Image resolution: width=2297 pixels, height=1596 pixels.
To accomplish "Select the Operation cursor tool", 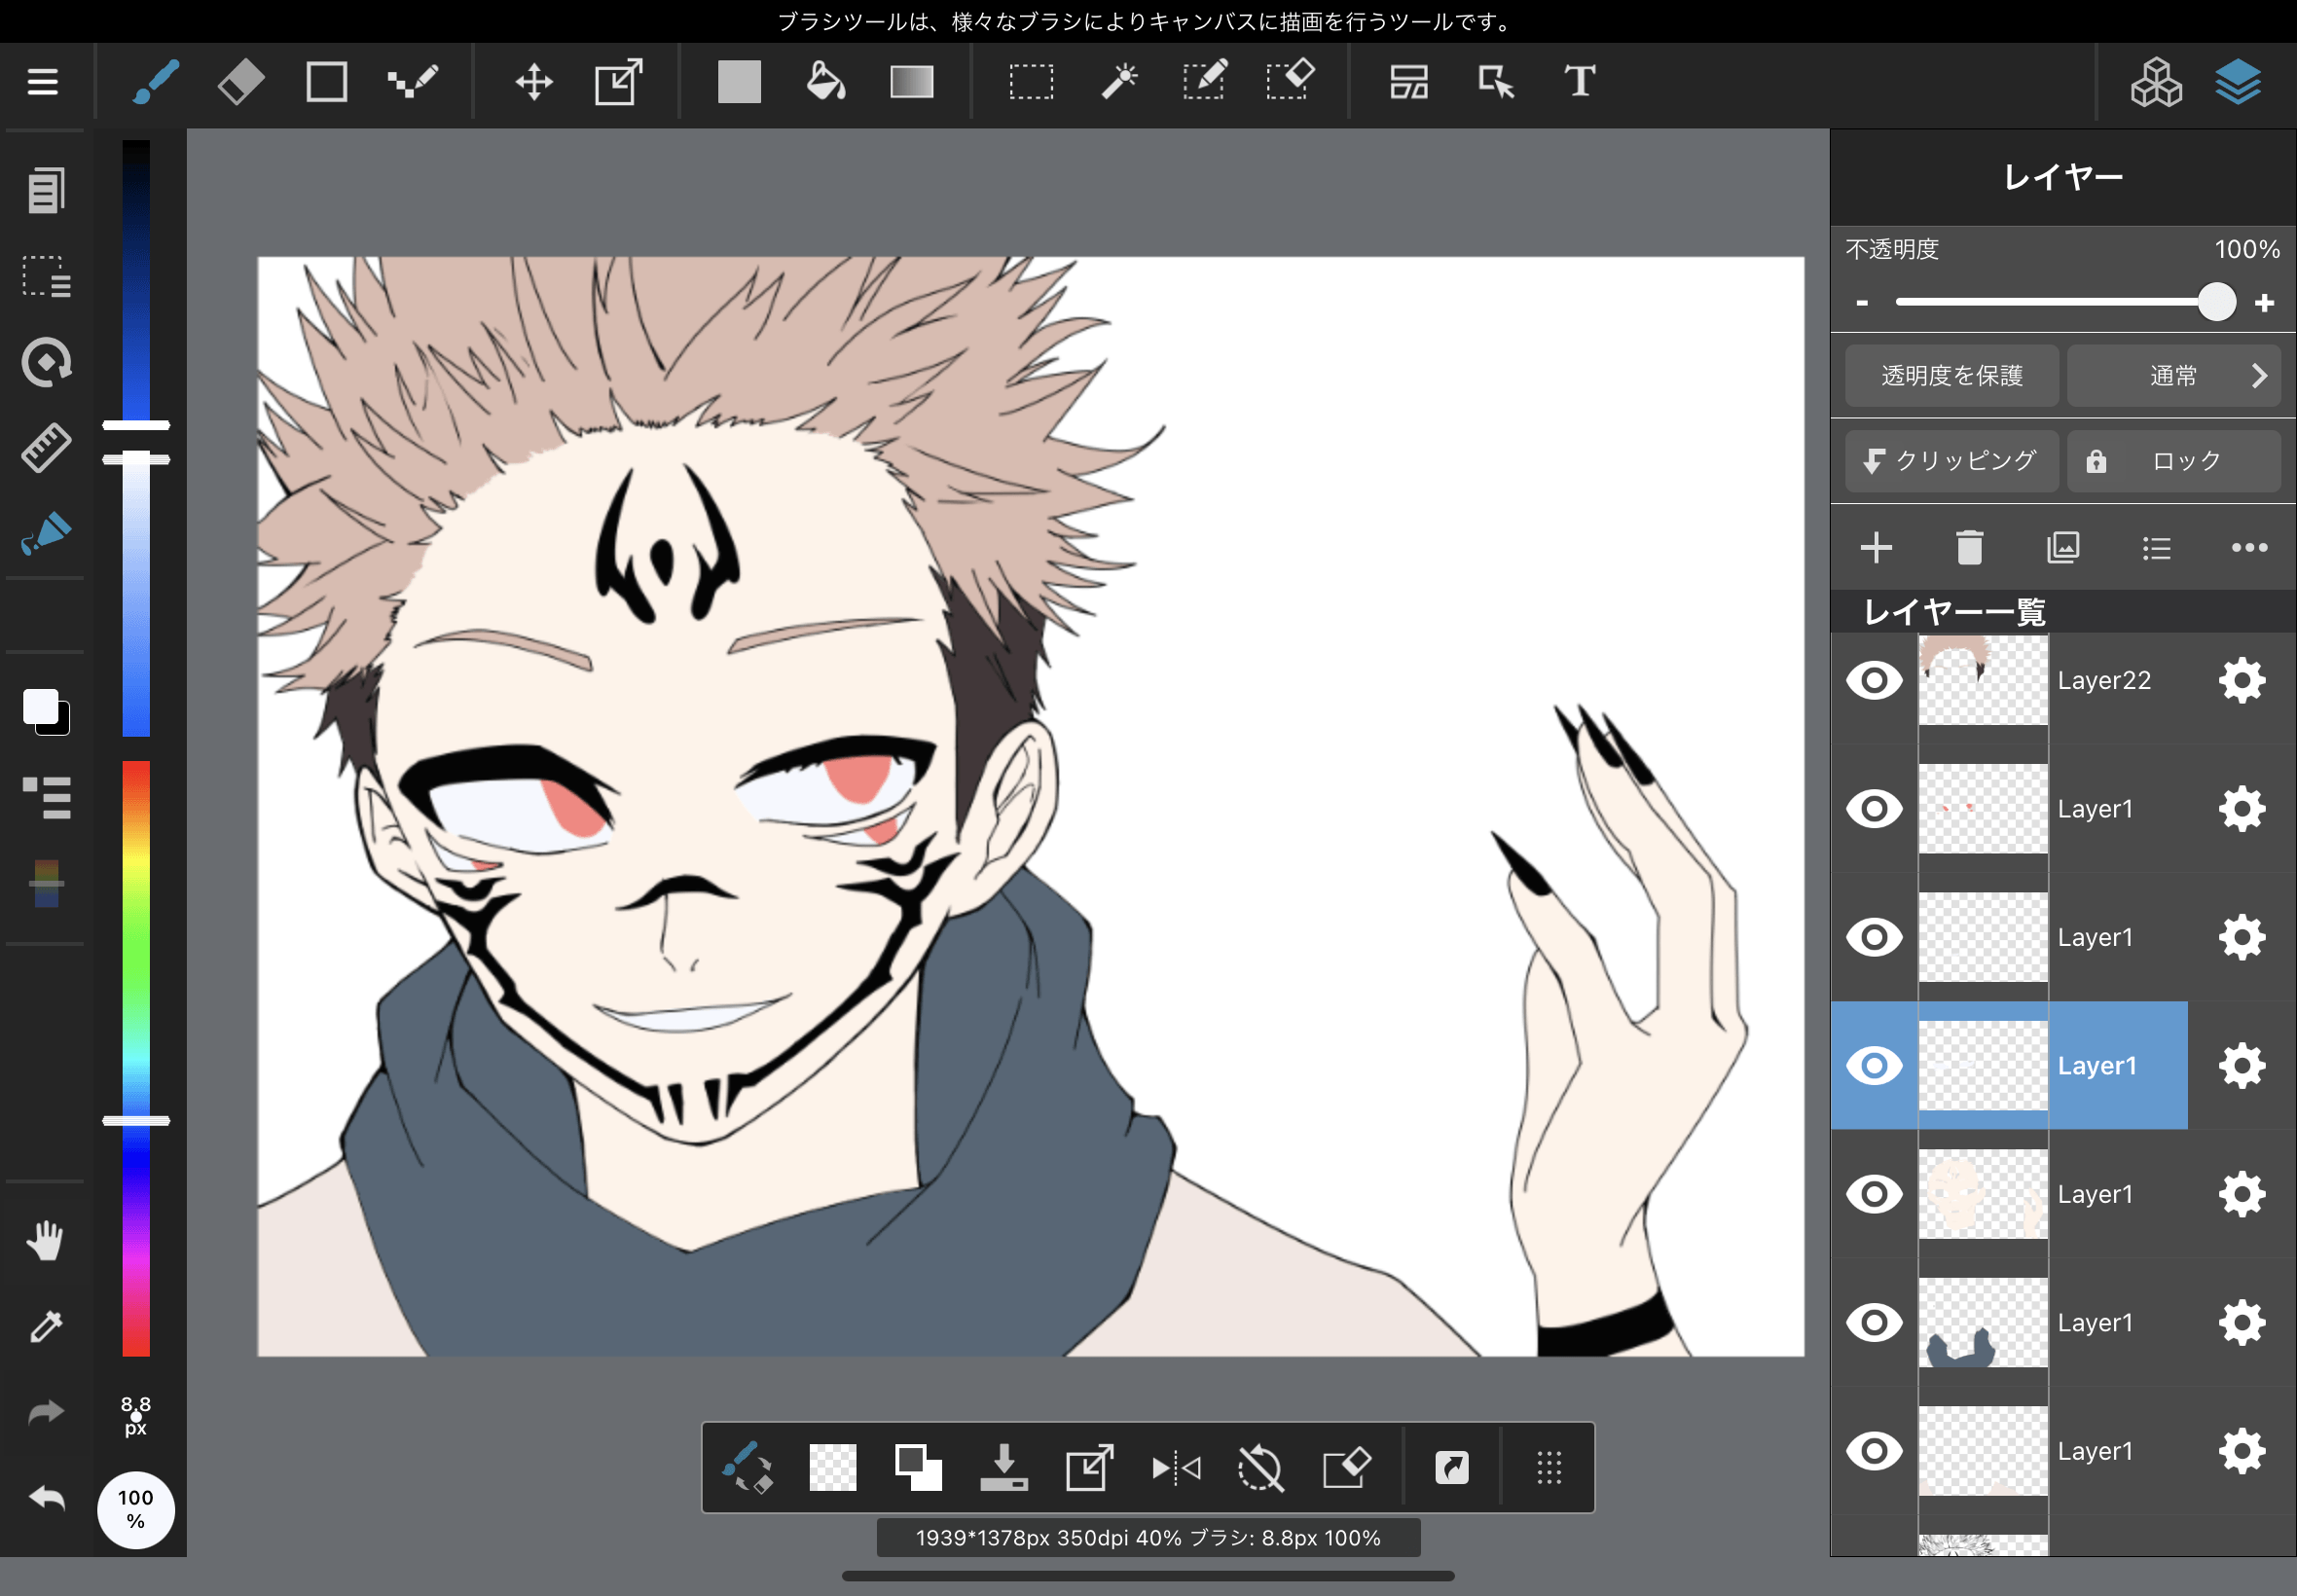I will (1496, 81).
